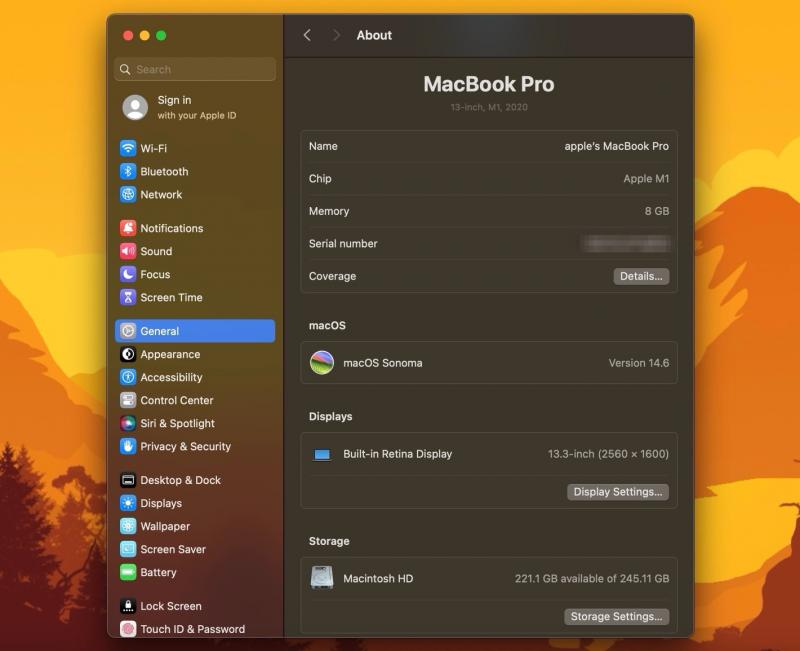The width and height of the screenshot is (800, 651).
Task: Open Battery settings via the green icon
Action: point(128,572)
